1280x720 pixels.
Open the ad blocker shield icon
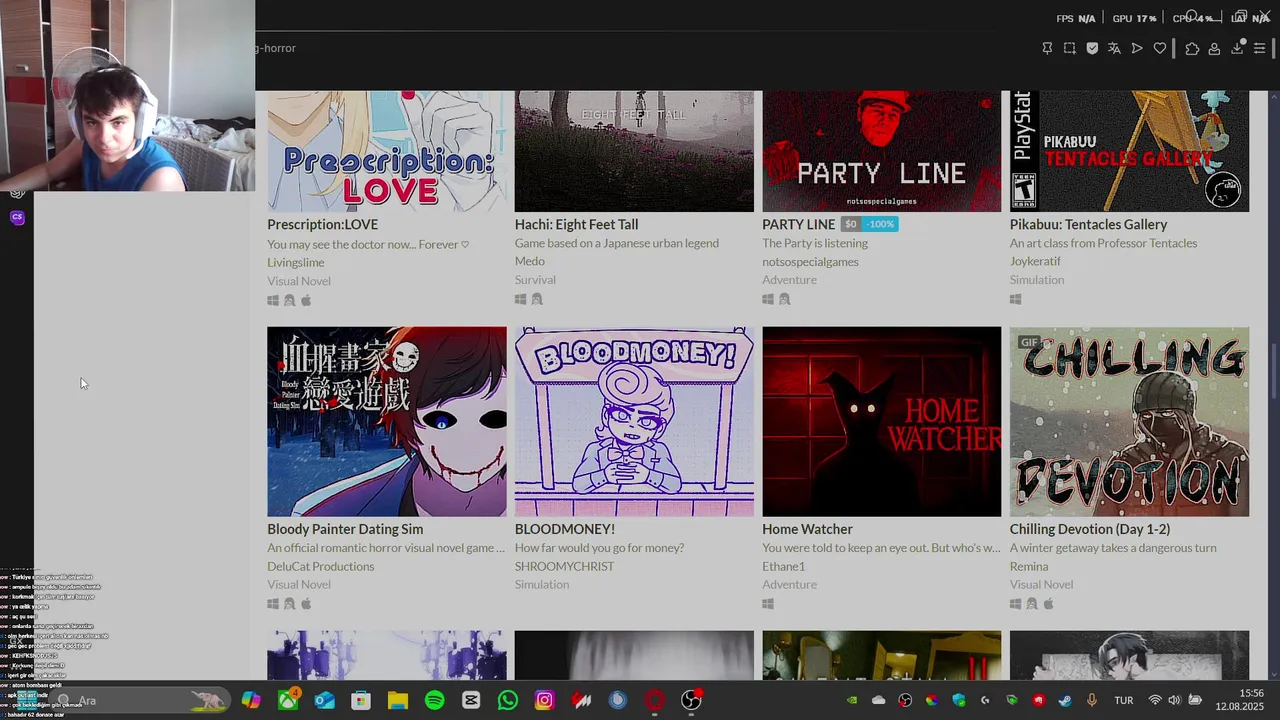pyautogui.click(x=1092, y=48)
